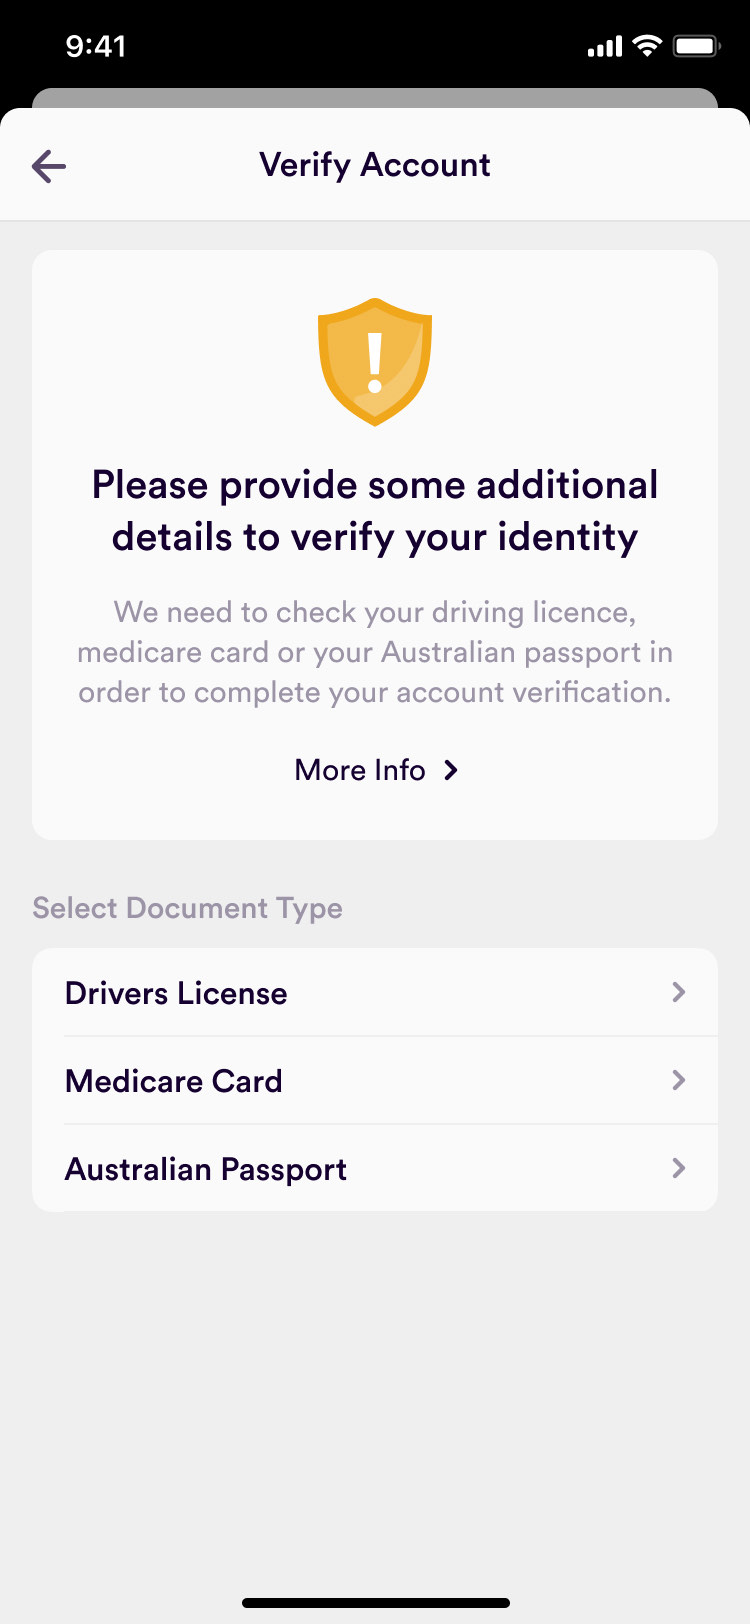Choose the Australian Passport option
This screenshot has width=750, height=1624.
[206, 1169]
